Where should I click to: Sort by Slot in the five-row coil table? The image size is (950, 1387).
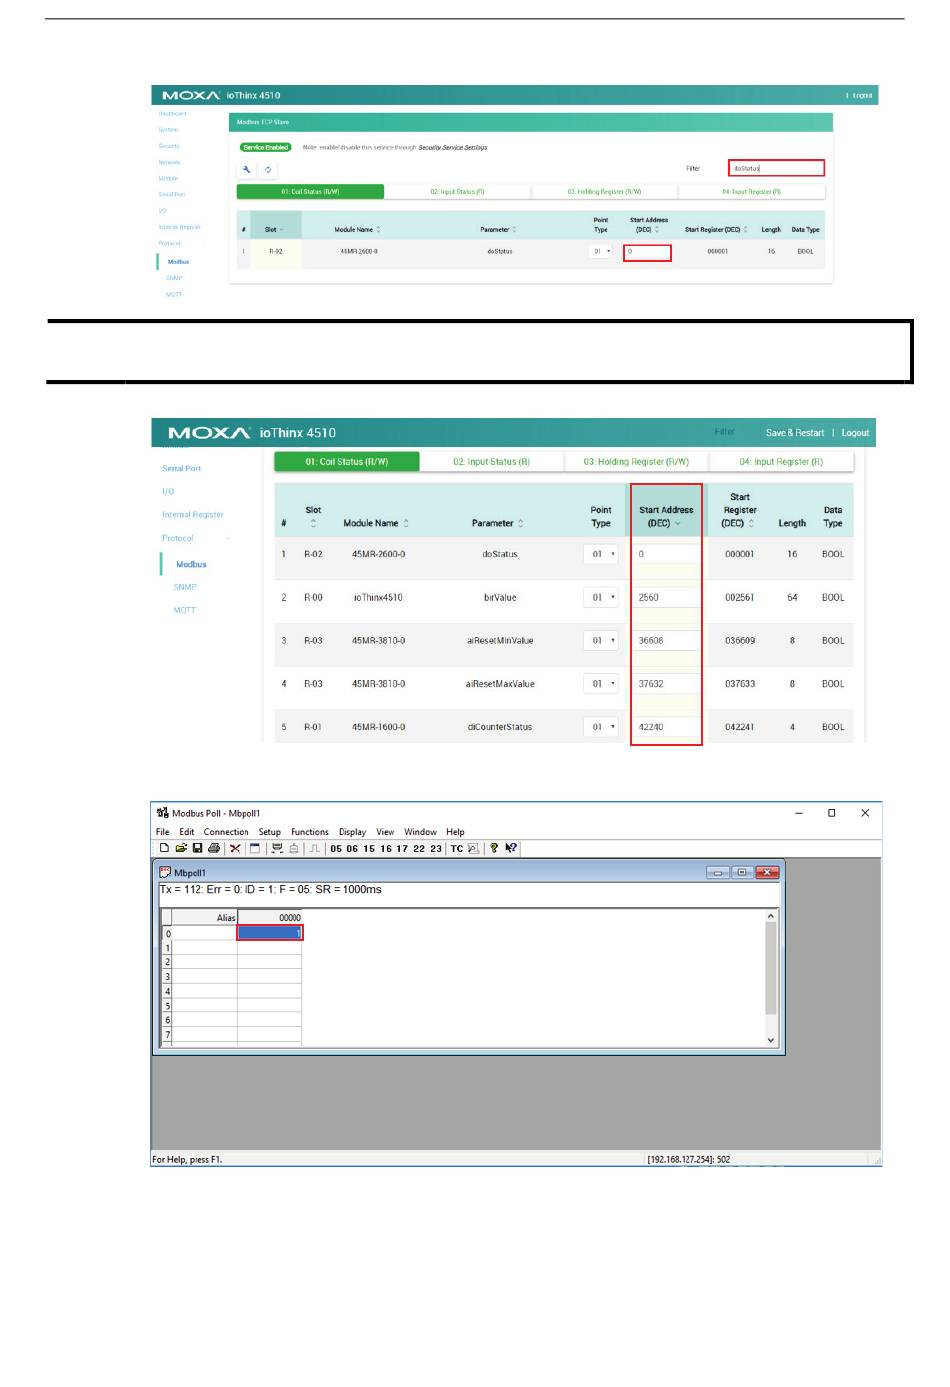(313, 516)
